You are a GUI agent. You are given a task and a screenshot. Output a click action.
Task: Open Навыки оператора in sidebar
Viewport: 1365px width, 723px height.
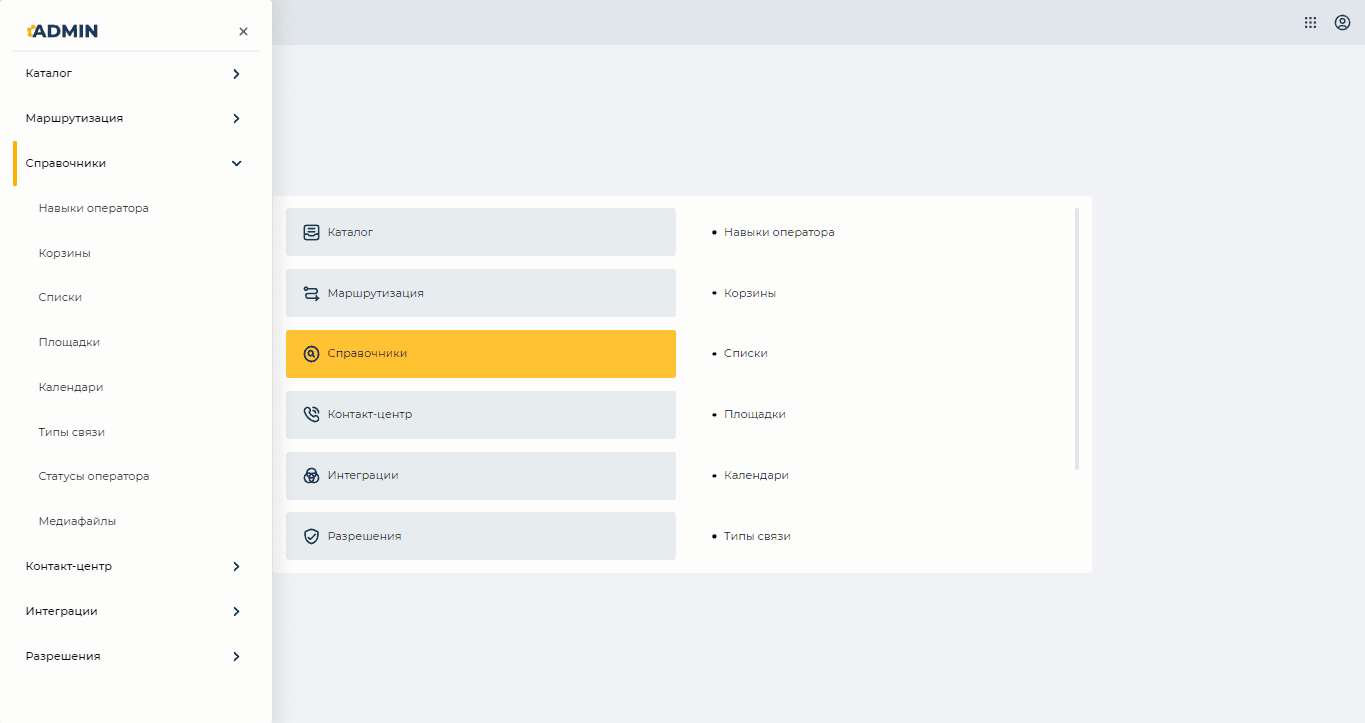[x=94, y=208]
